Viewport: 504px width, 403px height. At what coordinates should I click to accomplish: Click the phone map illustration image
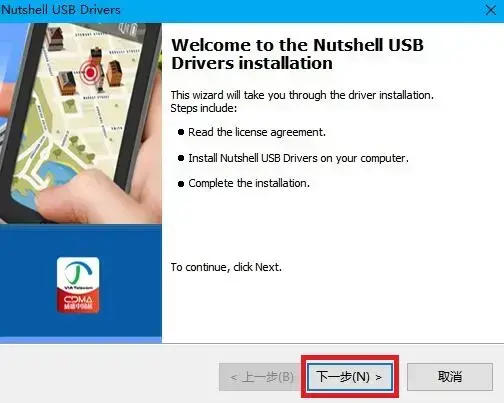[x=81, y=123]
